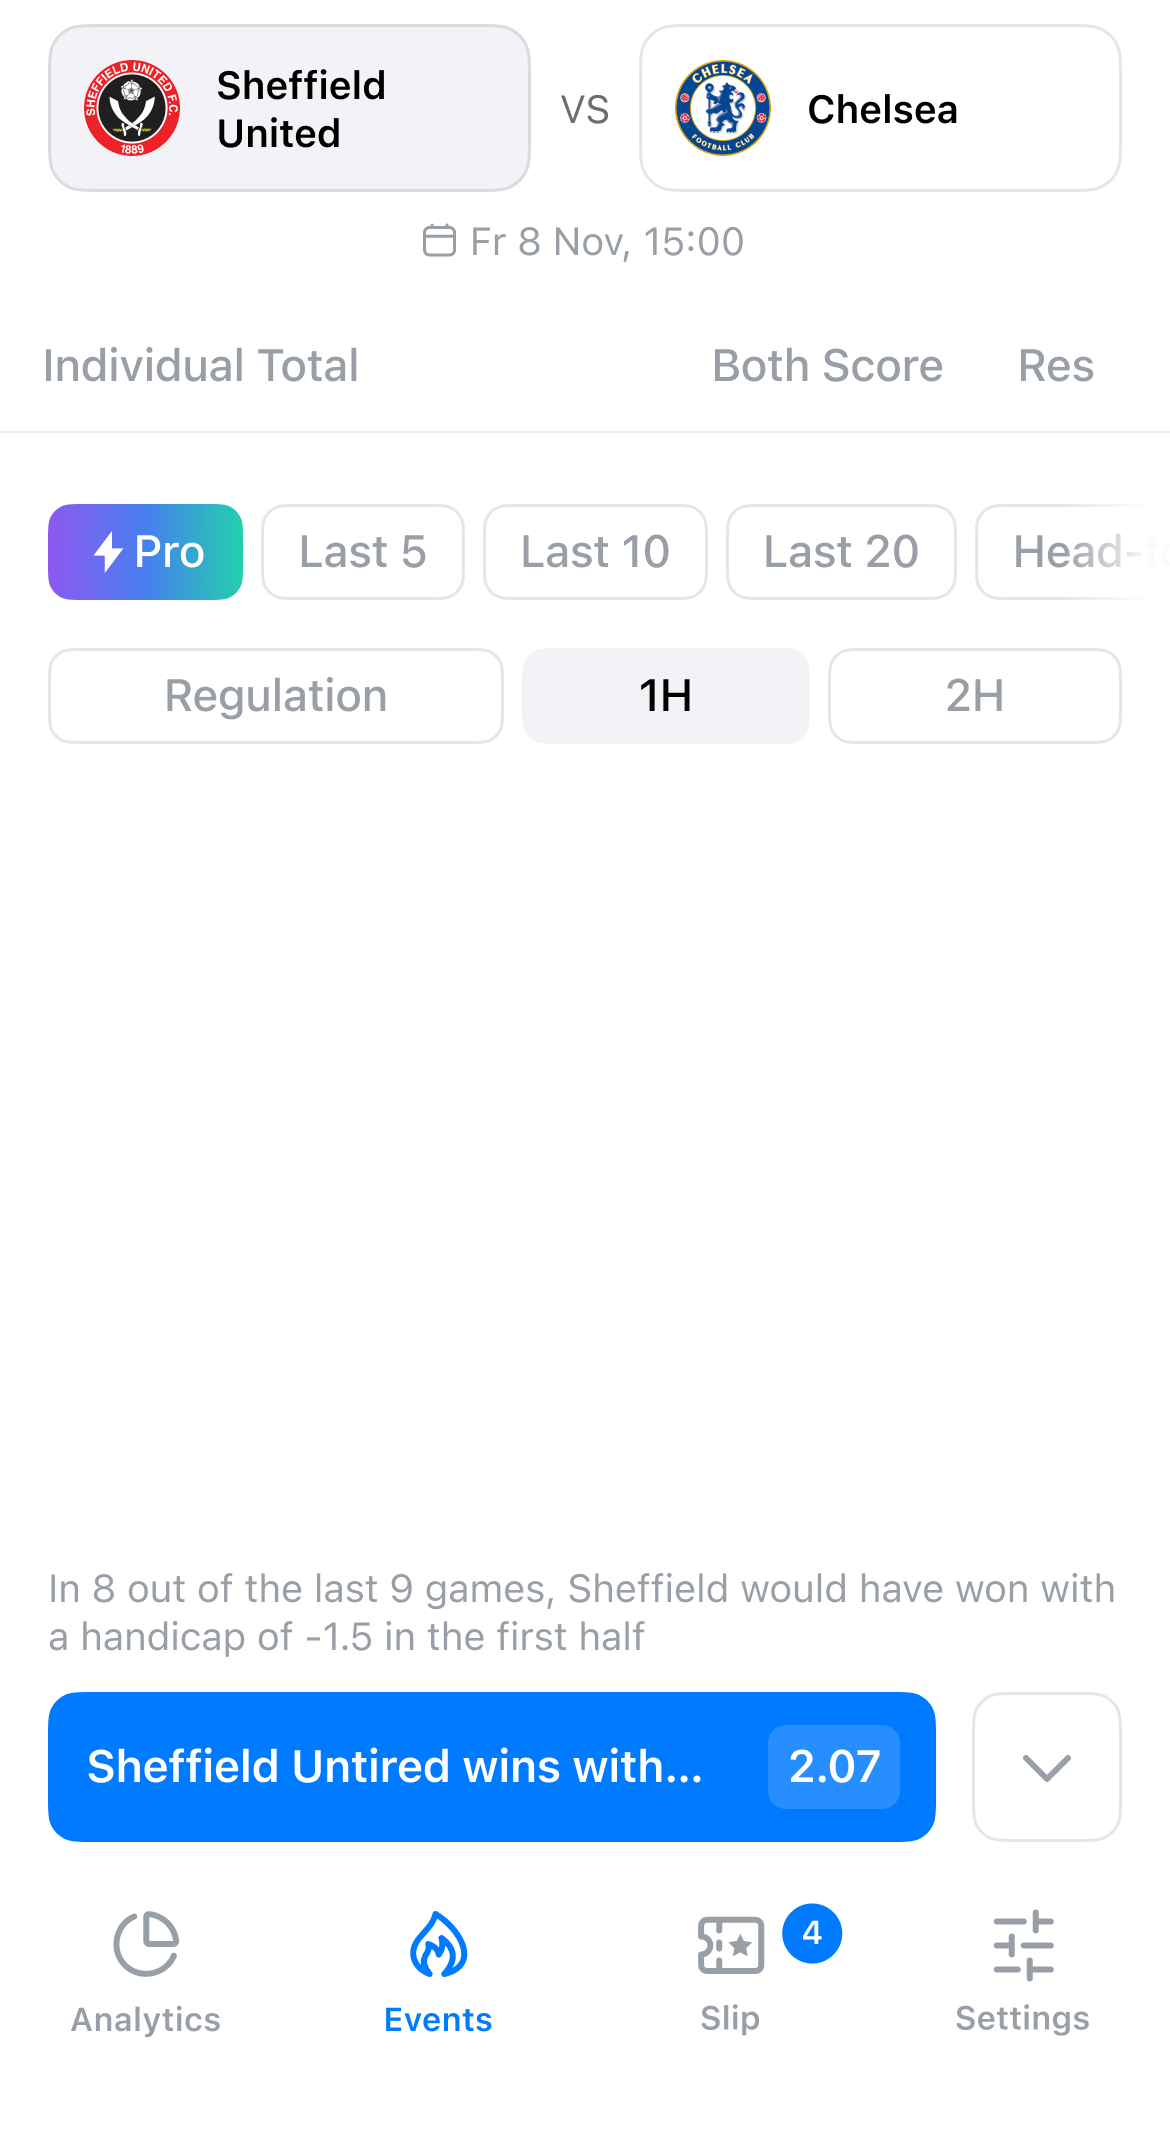This screenshot has width=1170, height=2154.
Task: Click the calendar icon beside match date
Action: (439, 241)
